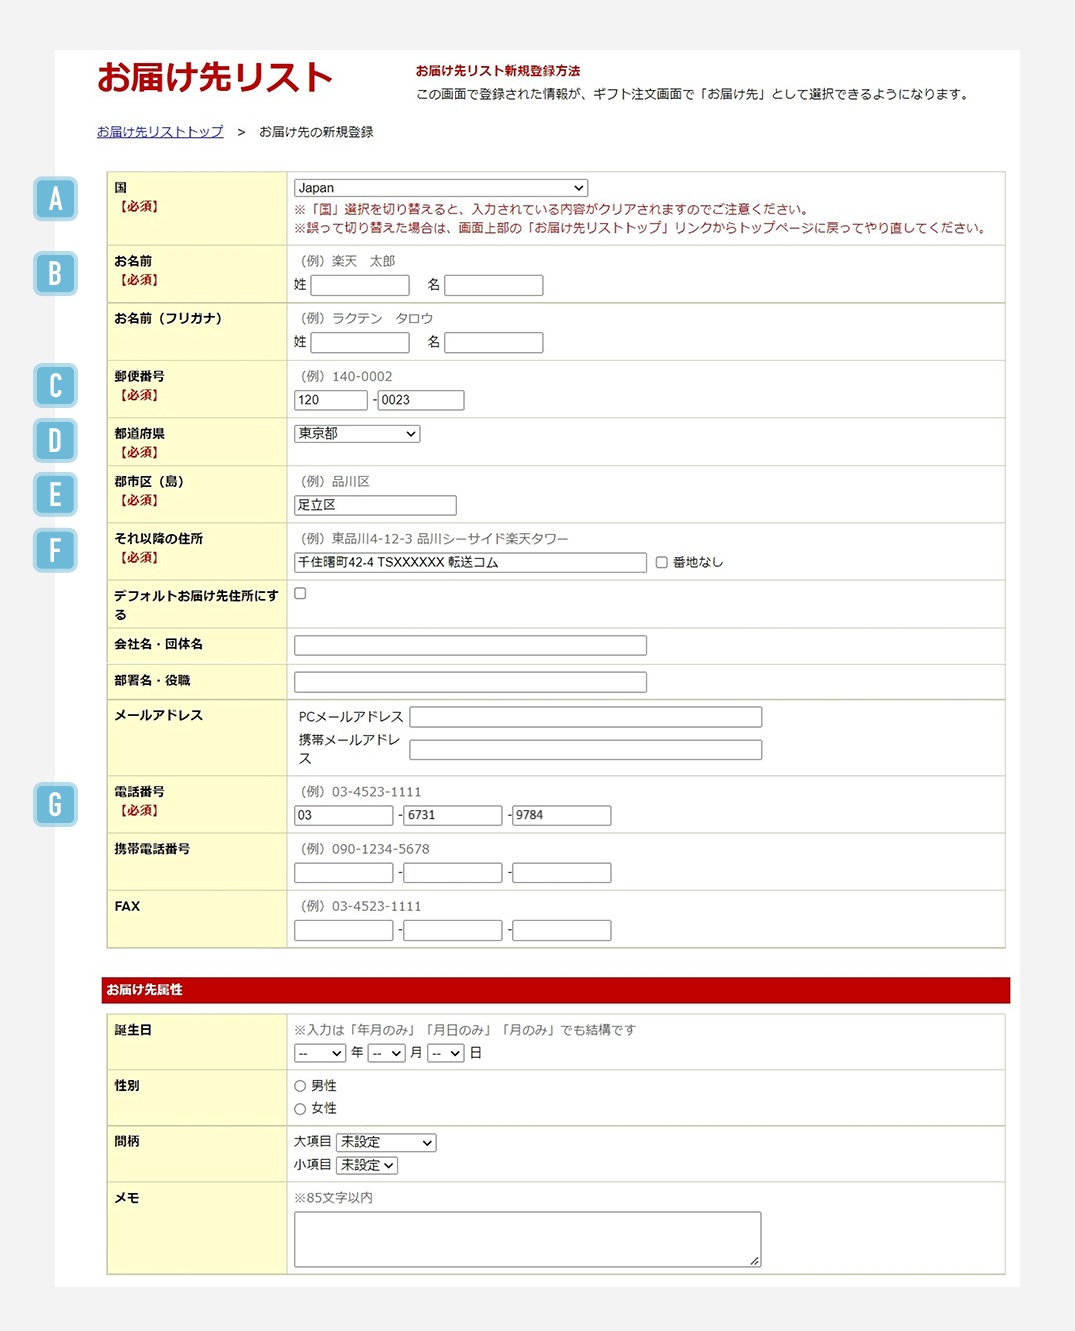
Task: Click the 会社名・団体名 input field
Action: (x=470, y=645)
